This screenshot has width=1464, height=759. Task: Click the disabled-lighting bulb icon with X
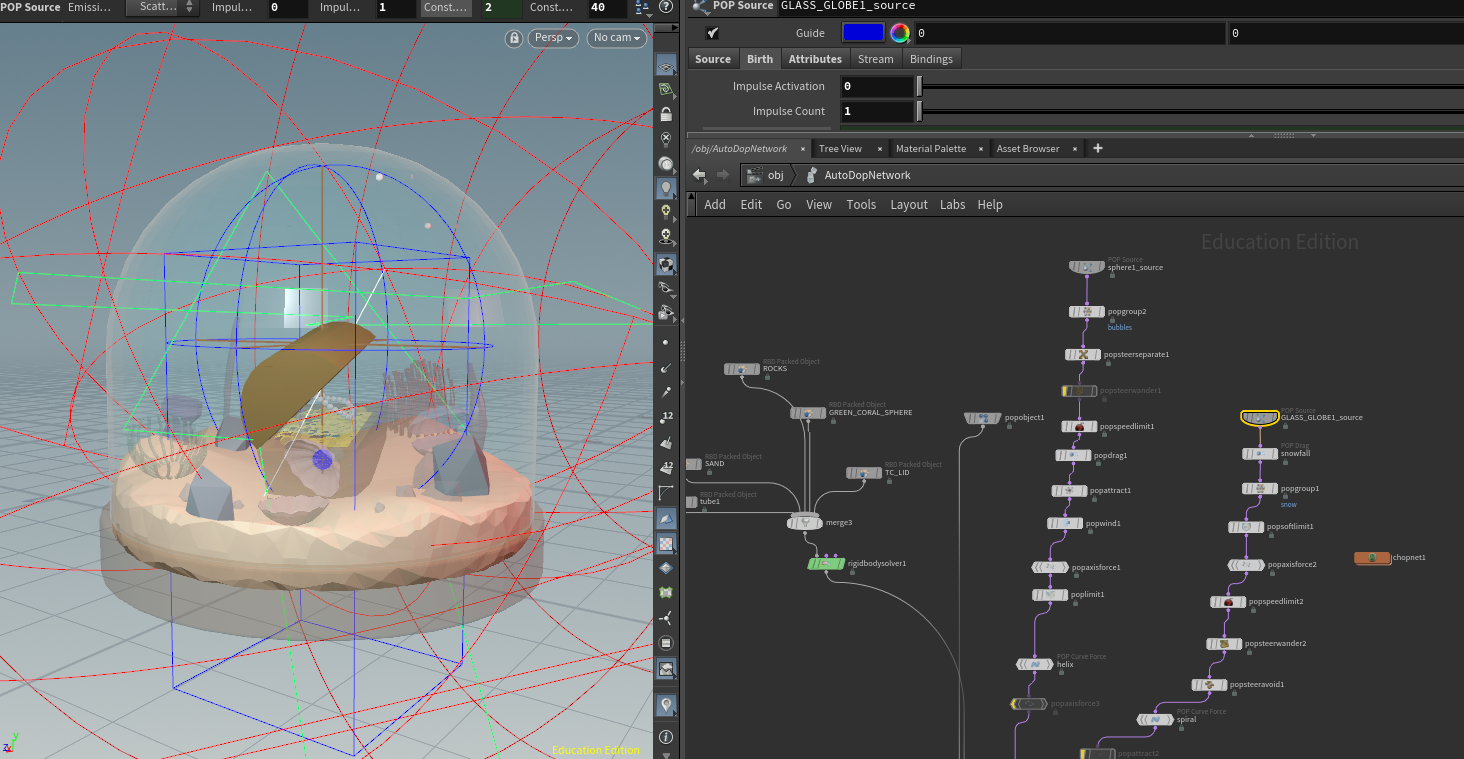pyautogui.click(x=666, y=139)
